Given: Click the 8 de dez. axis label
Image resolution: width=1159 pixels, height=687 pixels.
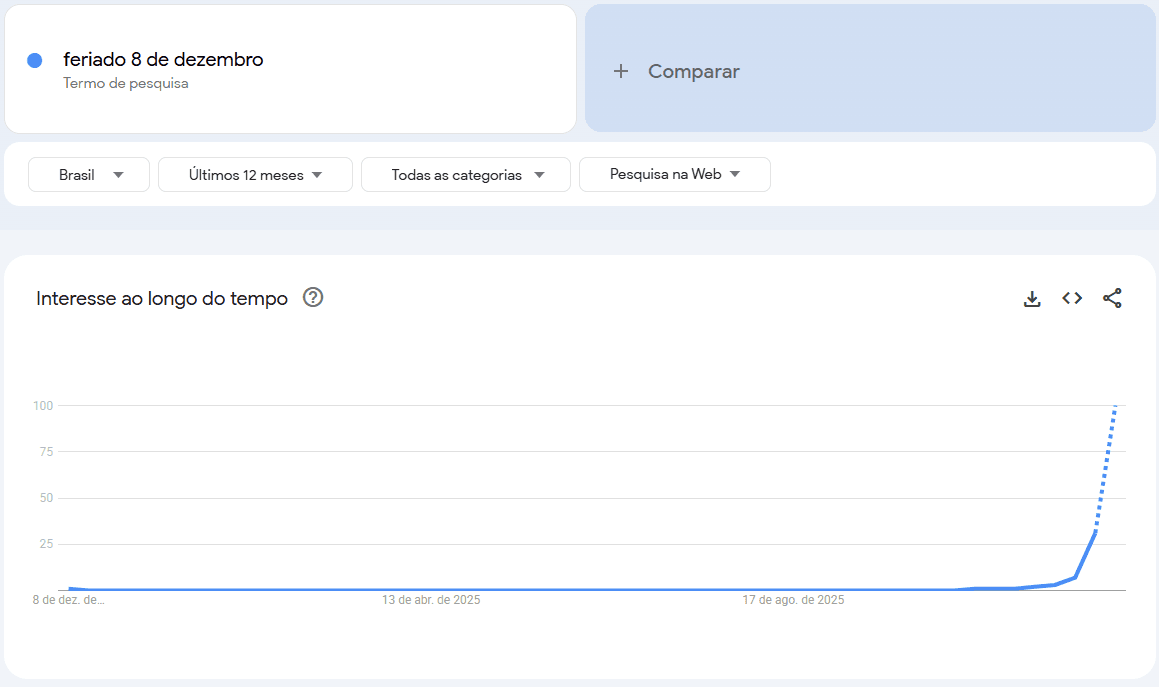Looking at the screenshot, I should tap(68, 600).
